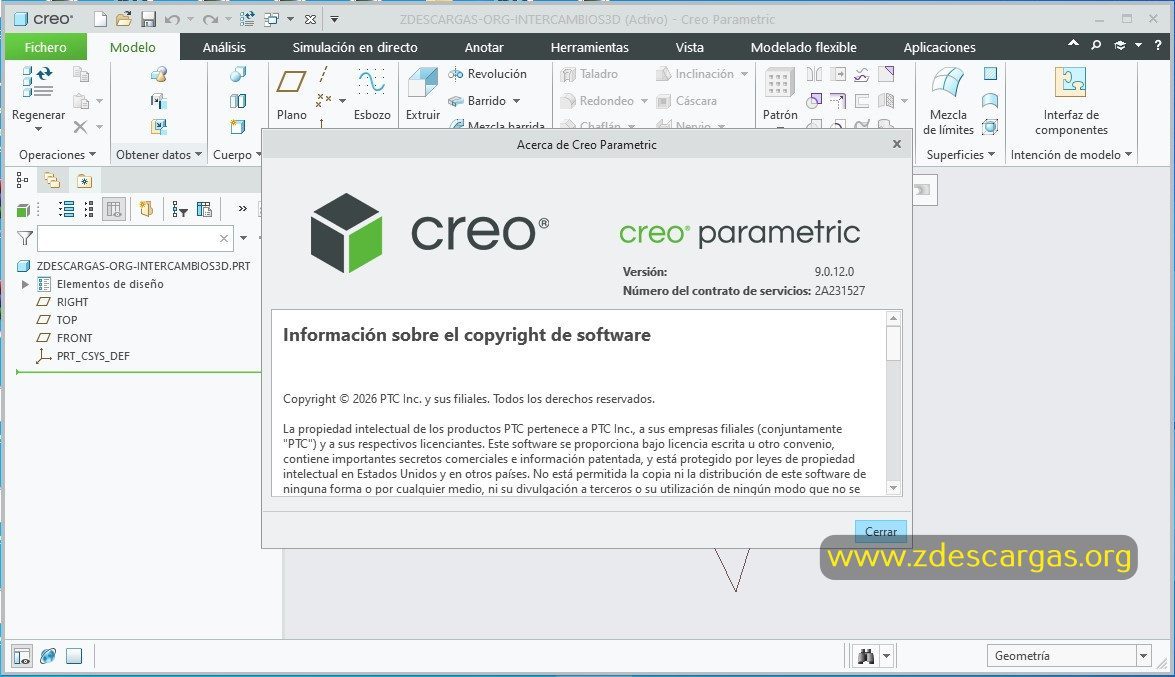Screen dimensions: 1175x677
Task: Toggle the embedded web browser panel
Action: point(48,657)
